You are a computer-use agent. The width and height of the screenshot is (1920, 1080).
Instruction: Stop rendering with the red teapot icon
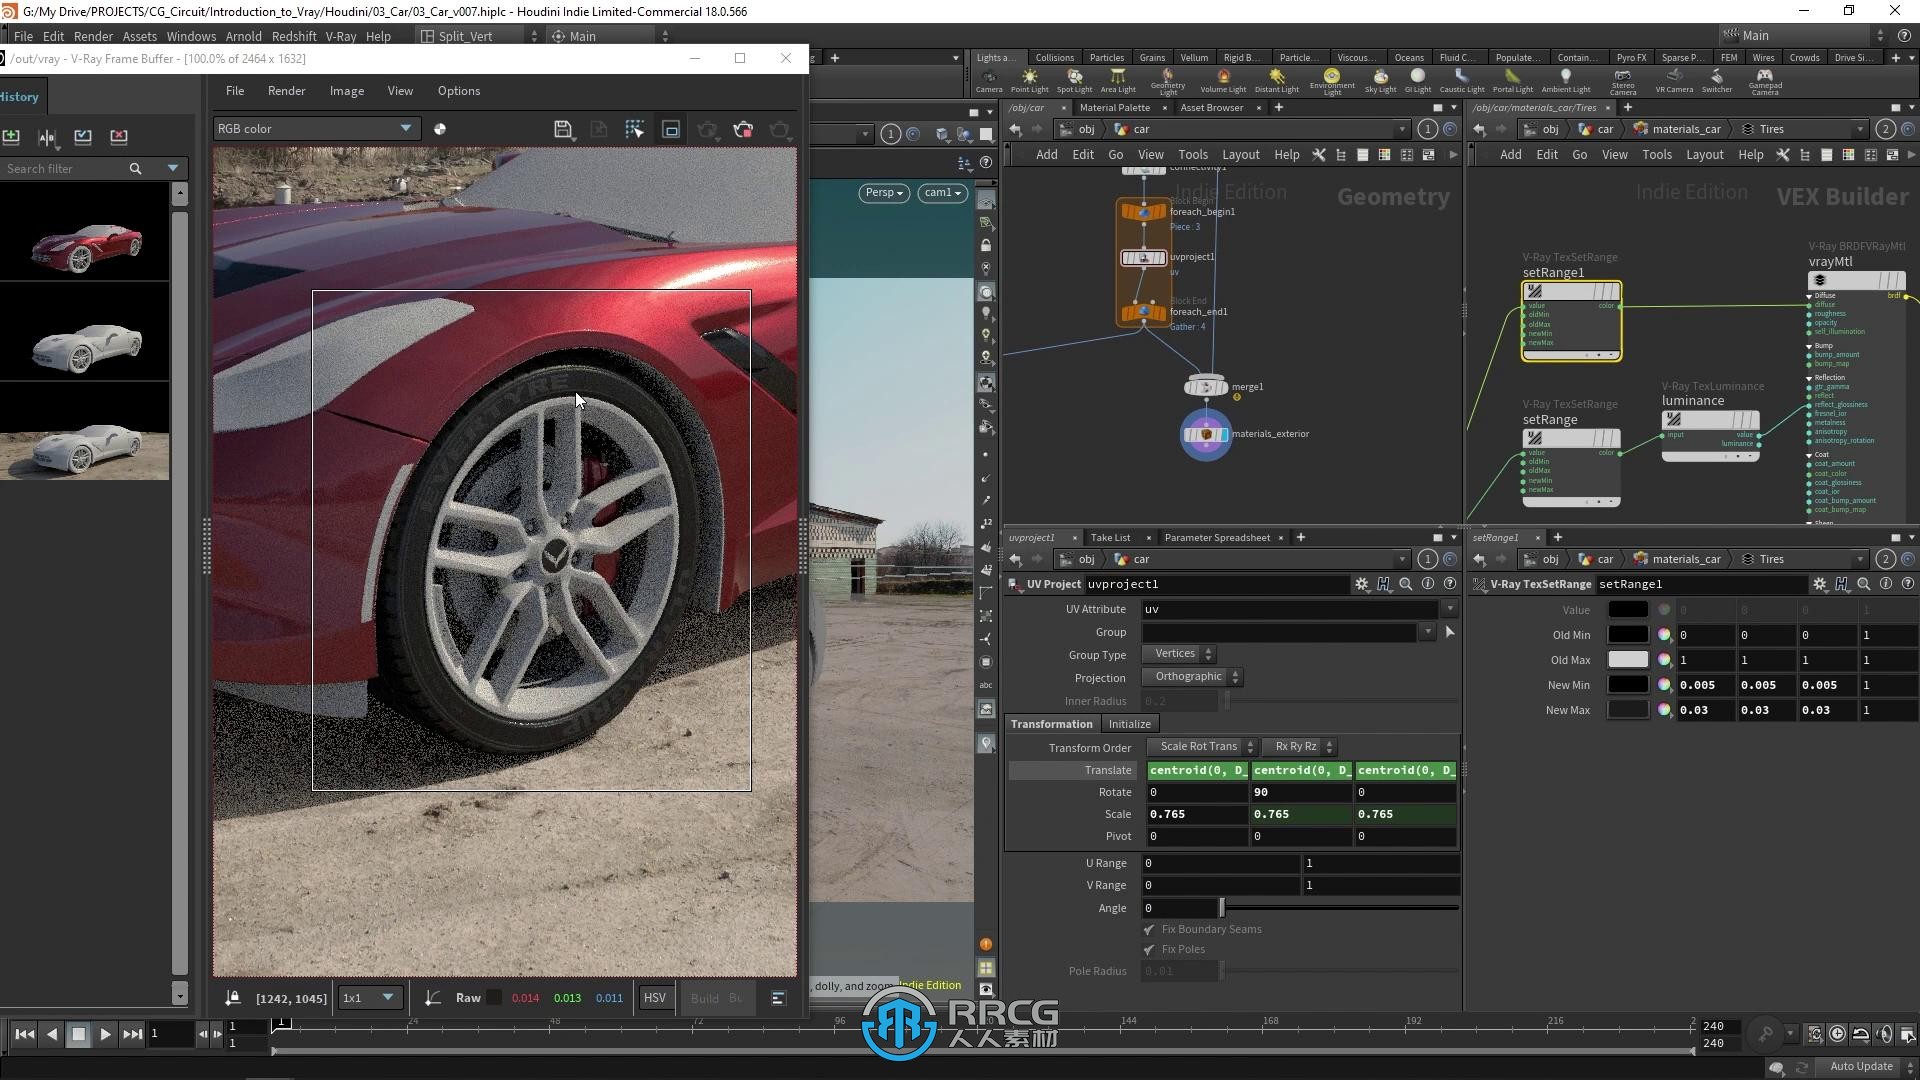[743, 129]
